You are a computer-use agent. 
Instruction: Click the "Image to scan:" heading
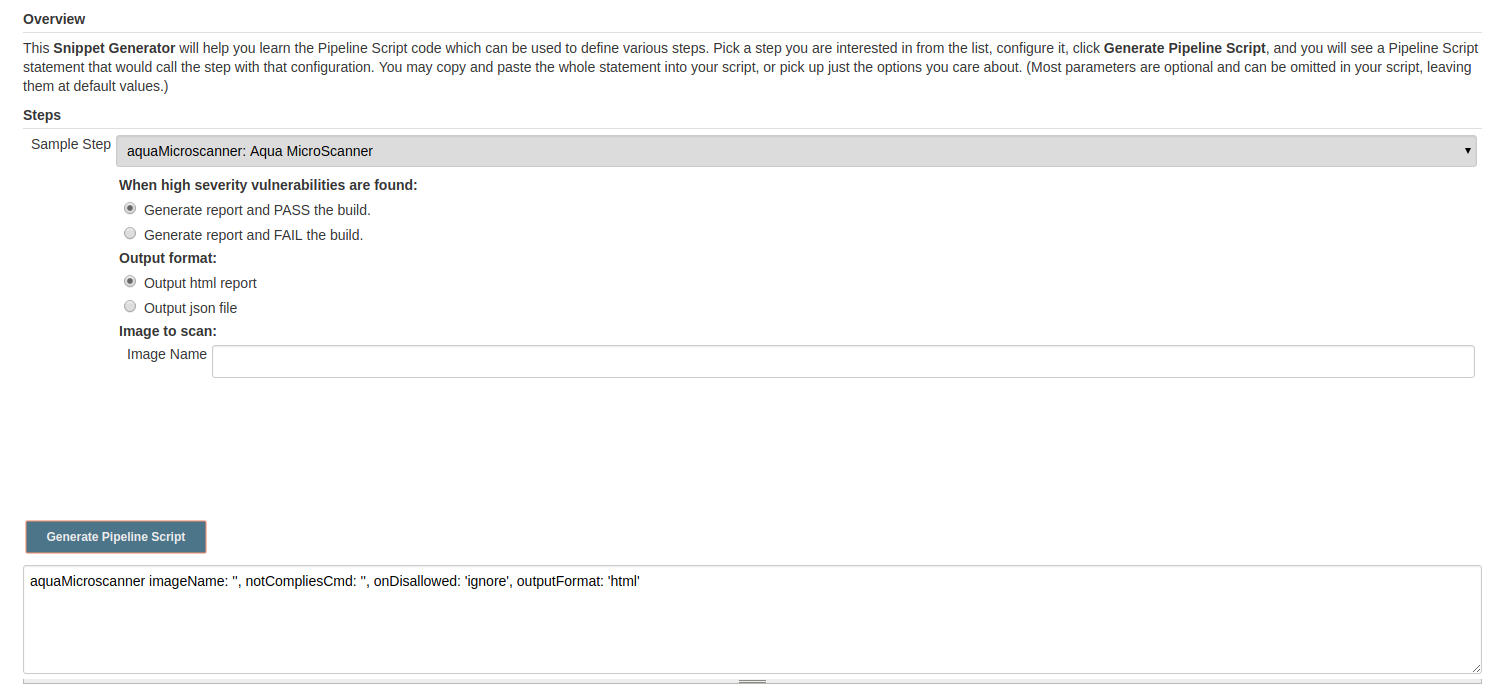pos(168,331)
